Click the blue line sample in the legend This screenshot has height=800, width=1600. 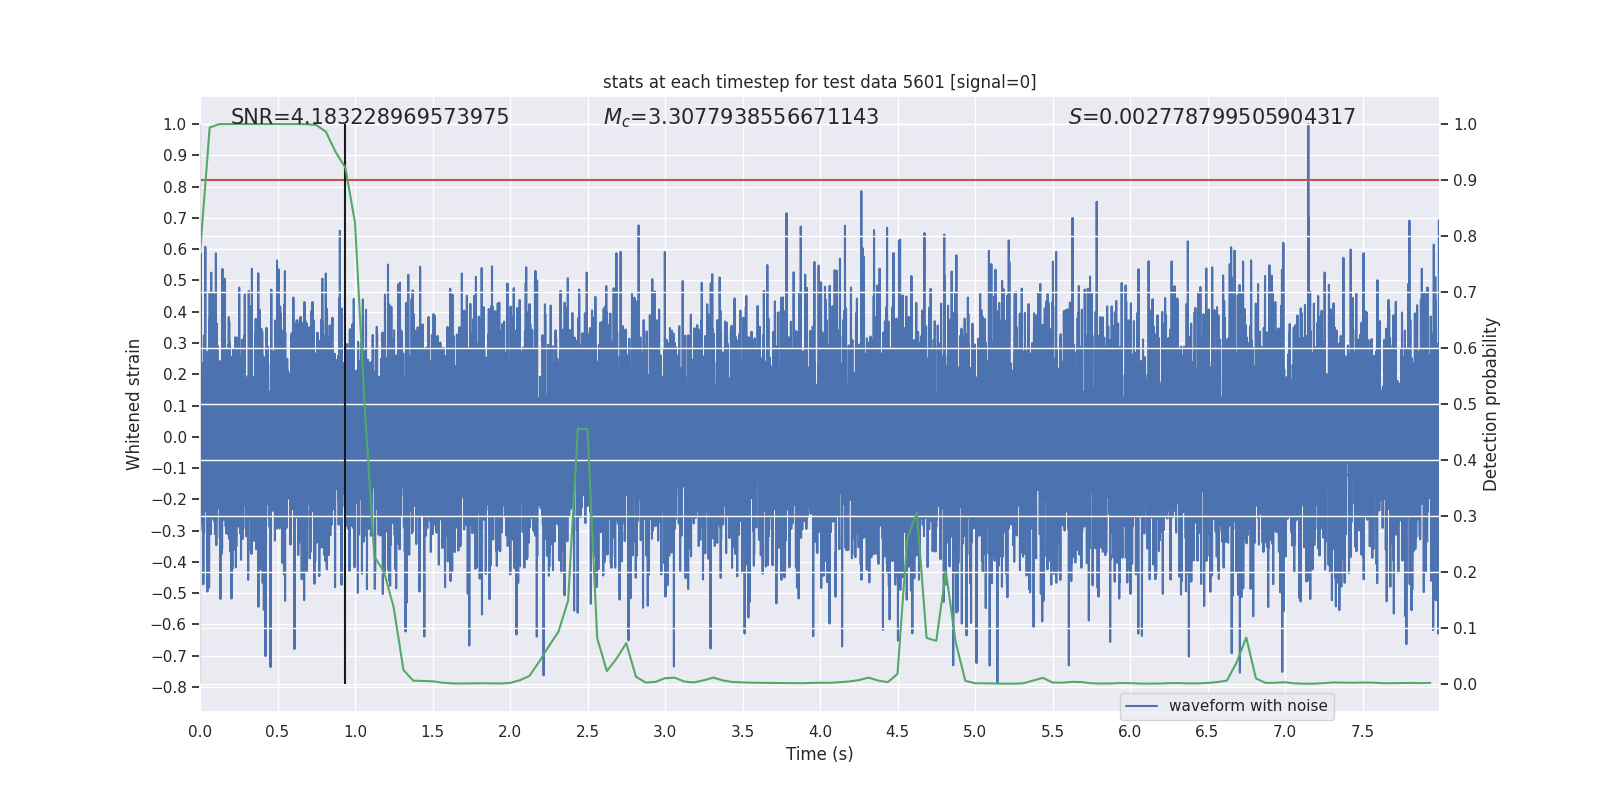(1141, 706)
